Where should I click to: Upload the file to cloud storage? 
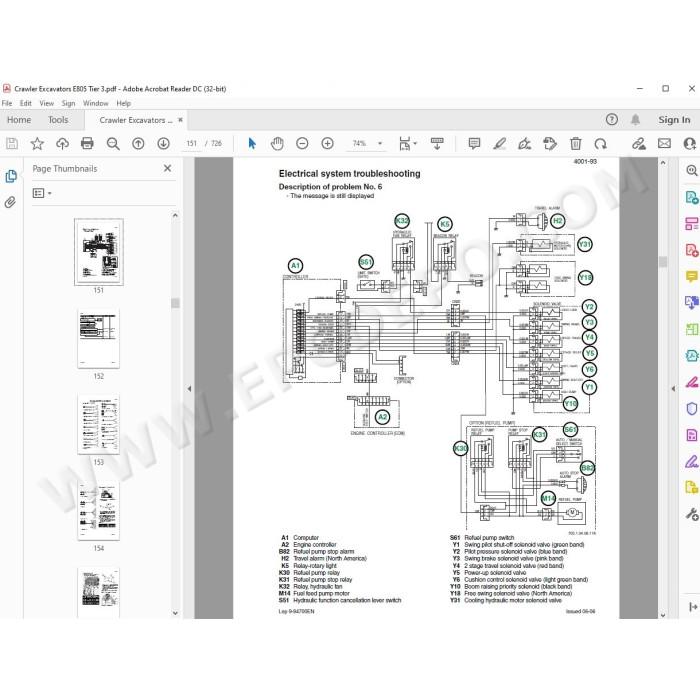coord(62,143)
